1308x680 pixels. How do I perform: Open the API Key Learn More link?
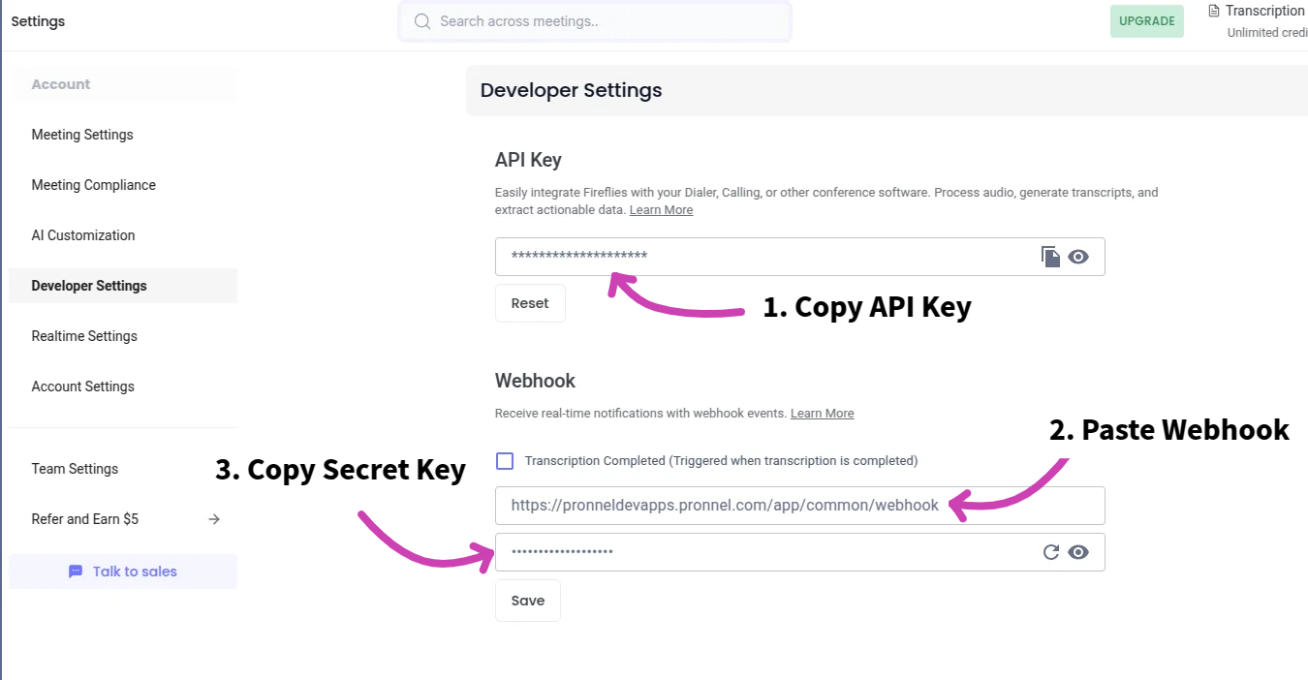click(661, 209)
